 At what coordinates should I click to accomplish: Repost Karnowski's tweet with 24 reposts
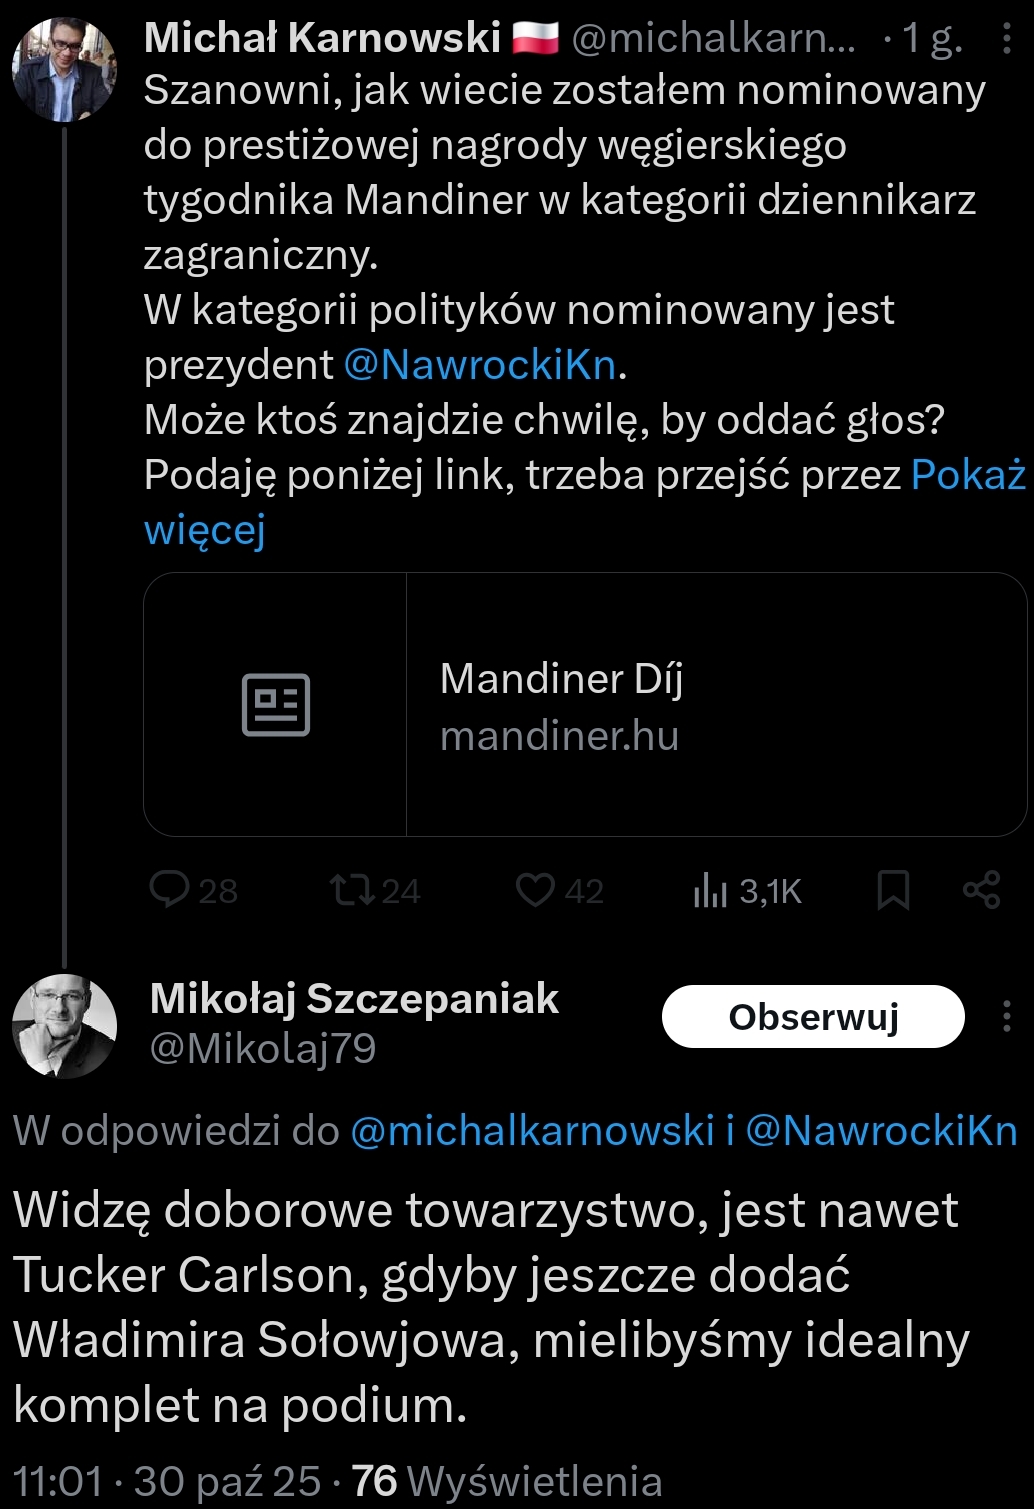pos(353,889)
